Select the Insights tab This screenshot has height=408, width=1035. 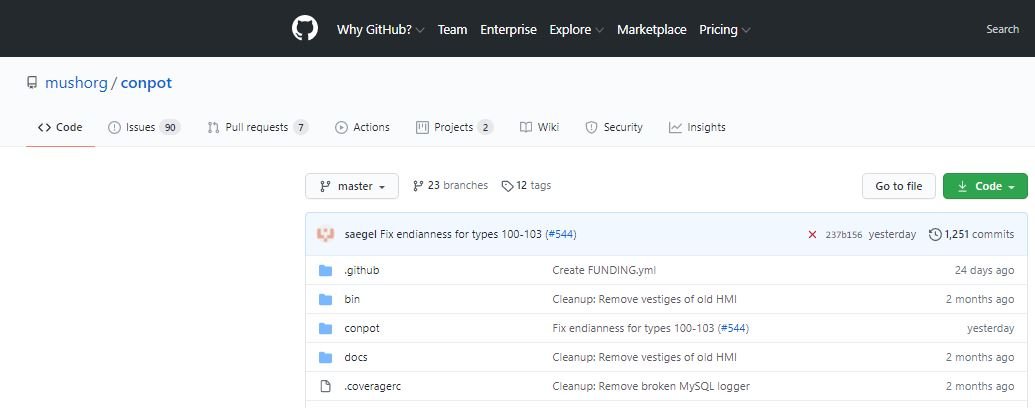point(697,127)
